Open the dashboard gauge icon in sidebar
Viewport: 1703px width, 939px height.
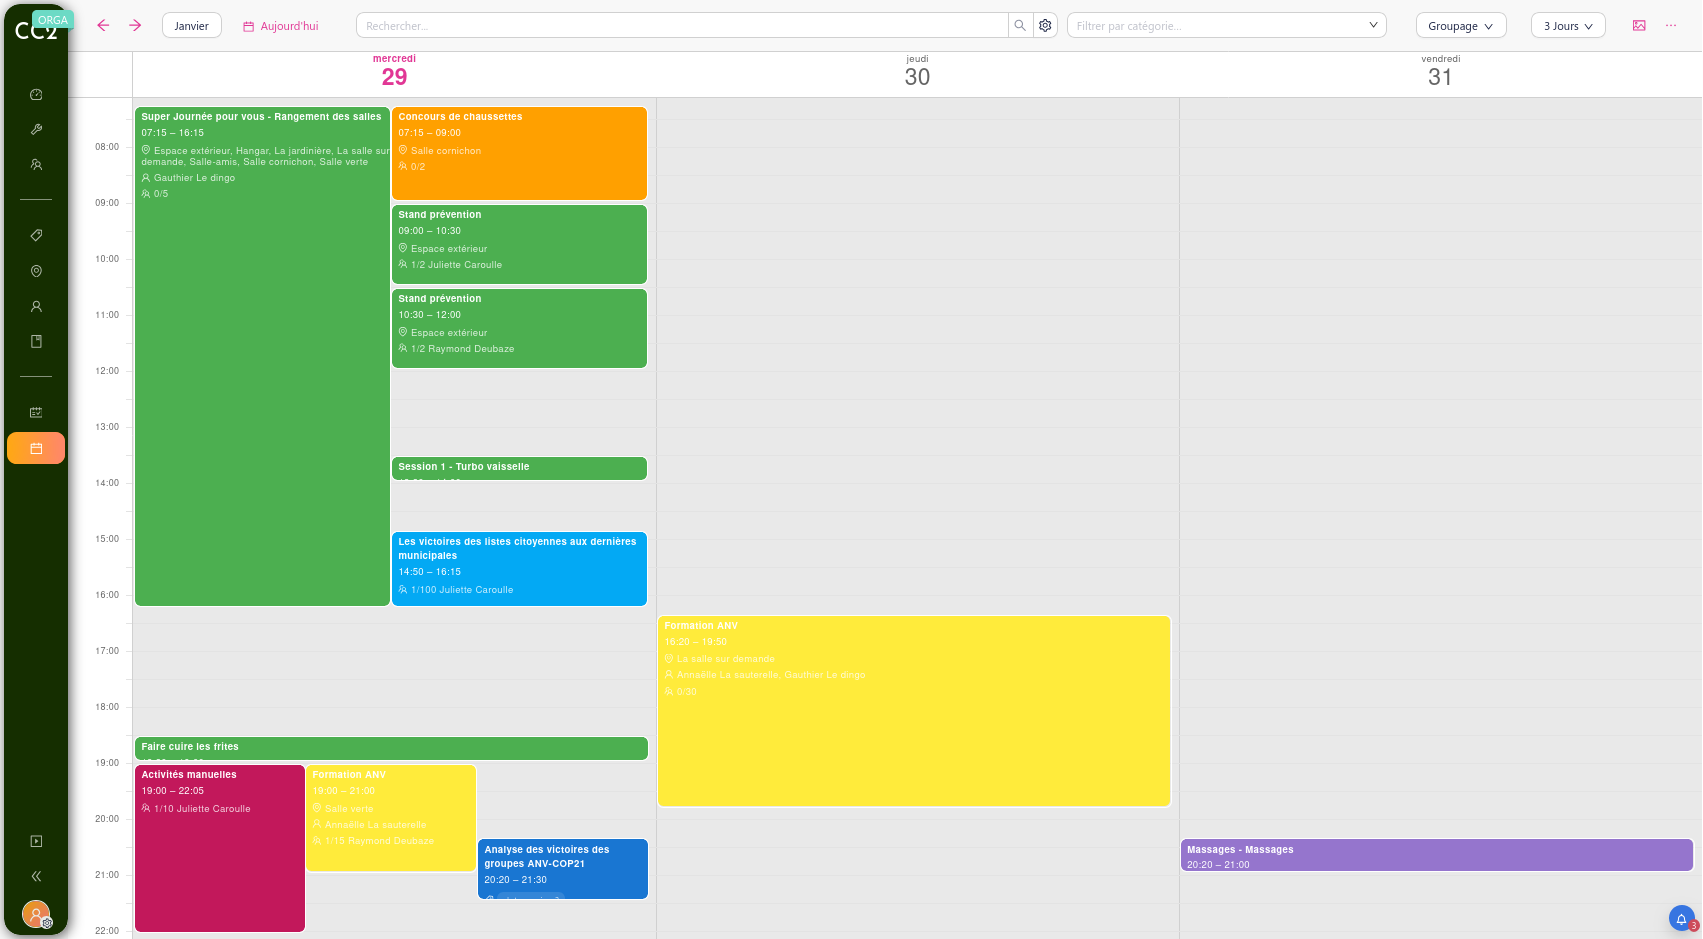coord(36,94)
